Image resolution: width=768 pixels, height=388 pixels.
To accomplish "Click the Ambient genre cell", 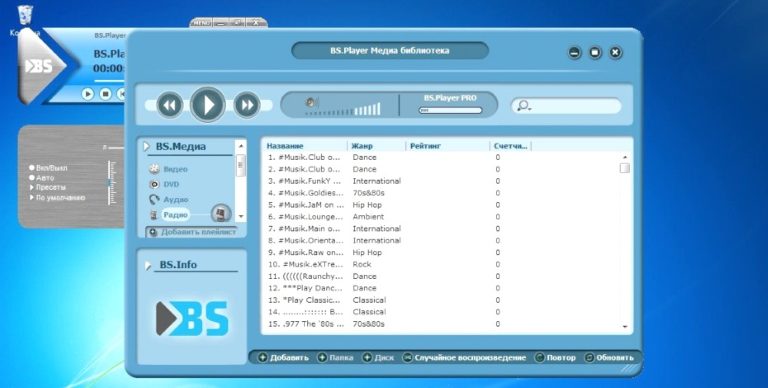I will click(368, 217).
